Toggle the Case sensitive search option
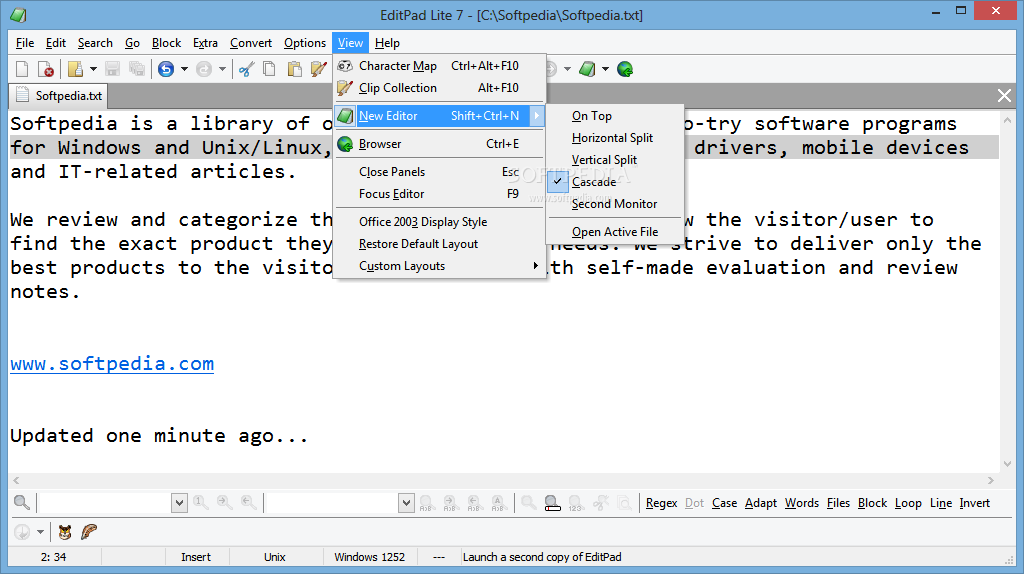The image size is (1024, 574). 724,503
